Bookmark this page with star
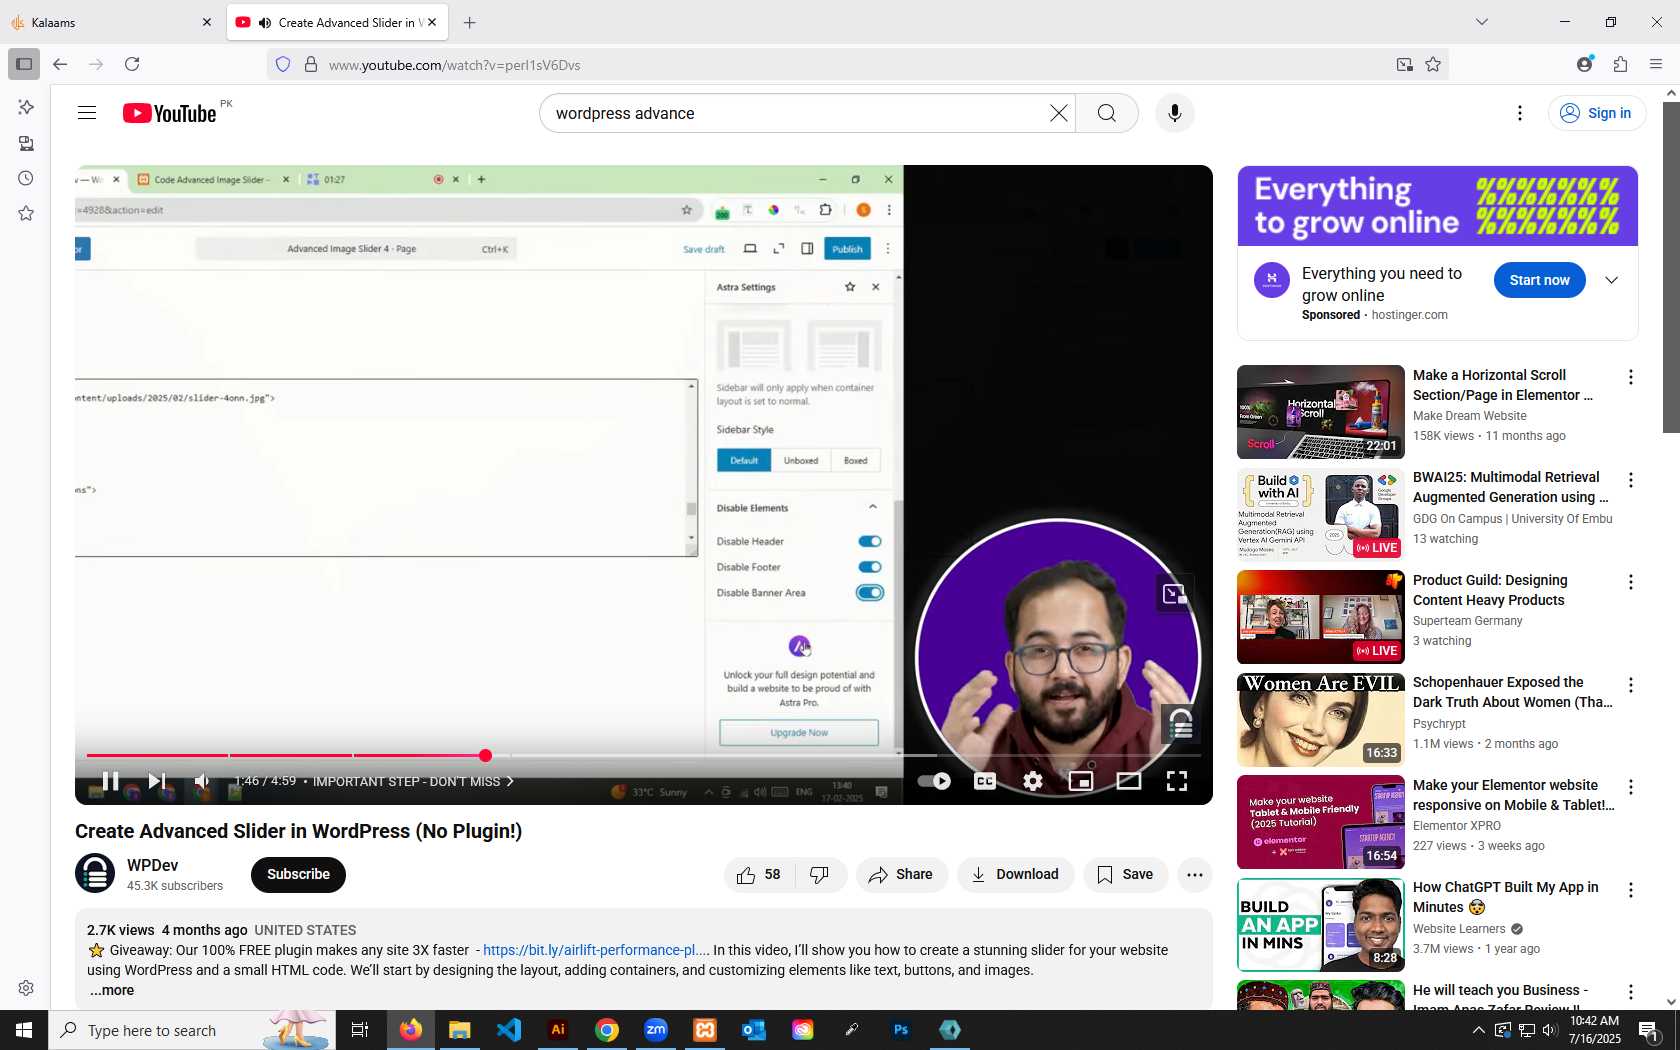The width and height of the screenshot is (1680, 1050). (x=1433, y=64)
